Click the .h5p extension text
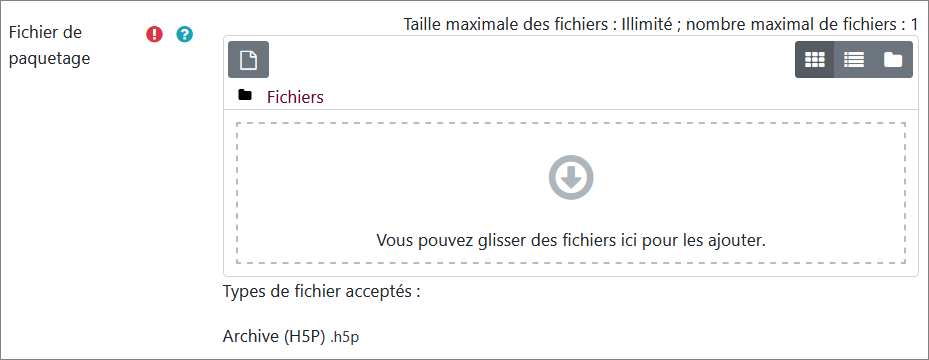Viewport: 929px width, 360px height. (345, 338)
